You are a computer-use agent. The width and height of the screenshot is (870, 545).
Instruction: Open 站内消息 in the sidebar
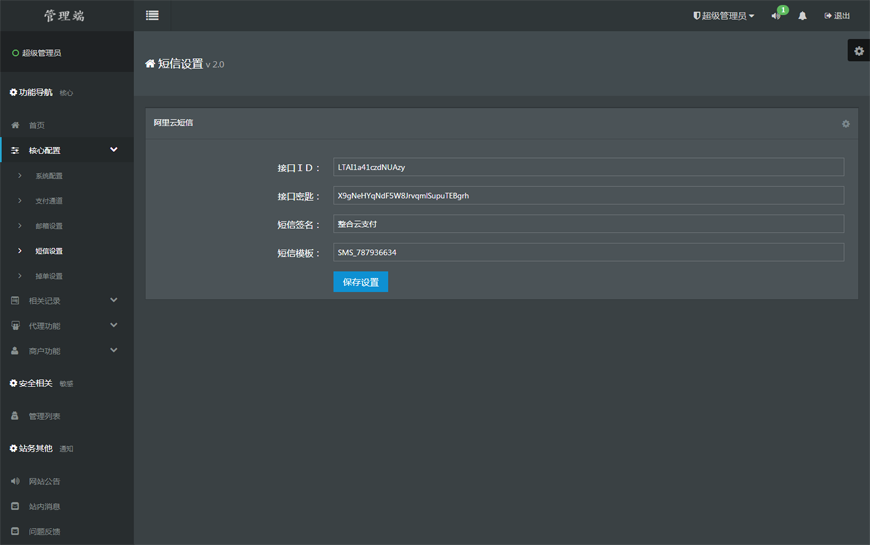pos(44,506)
